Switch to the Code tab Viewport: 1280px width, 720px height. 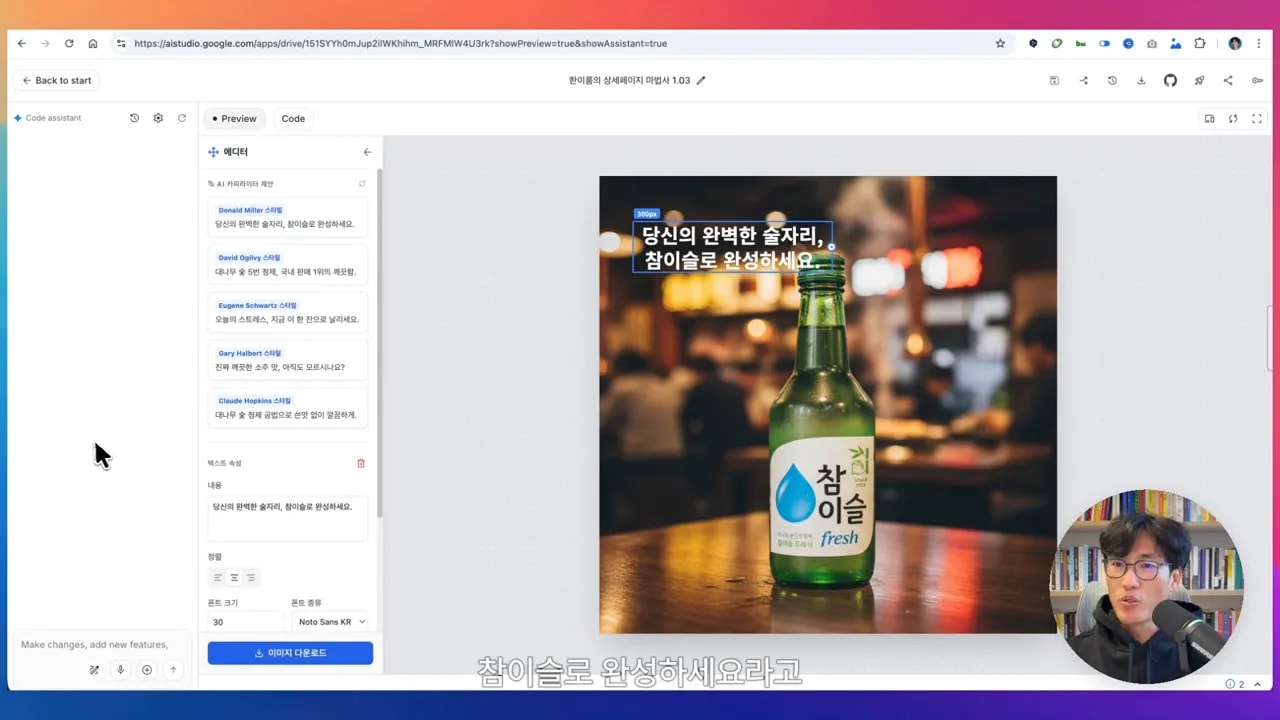coord(293,119)
